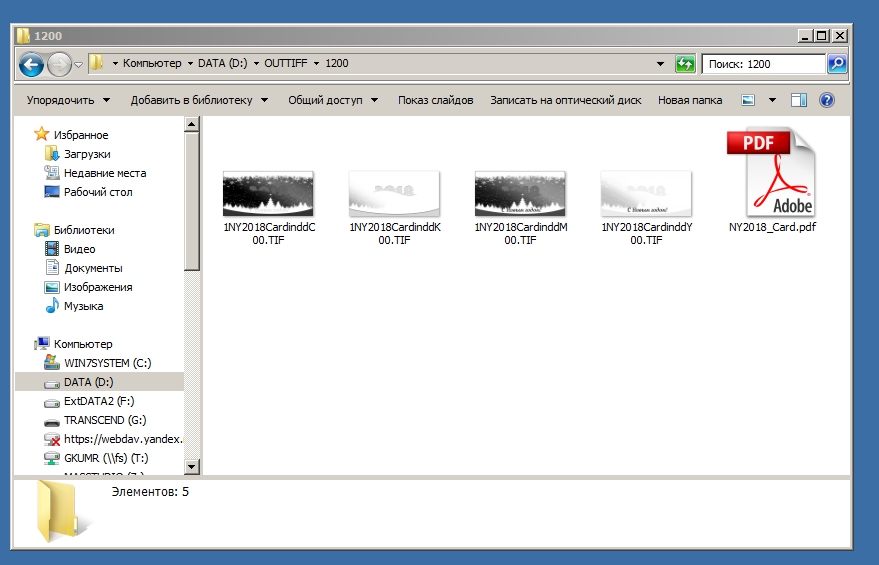Click navigation pane scroll up arrow

coord(192,124)
